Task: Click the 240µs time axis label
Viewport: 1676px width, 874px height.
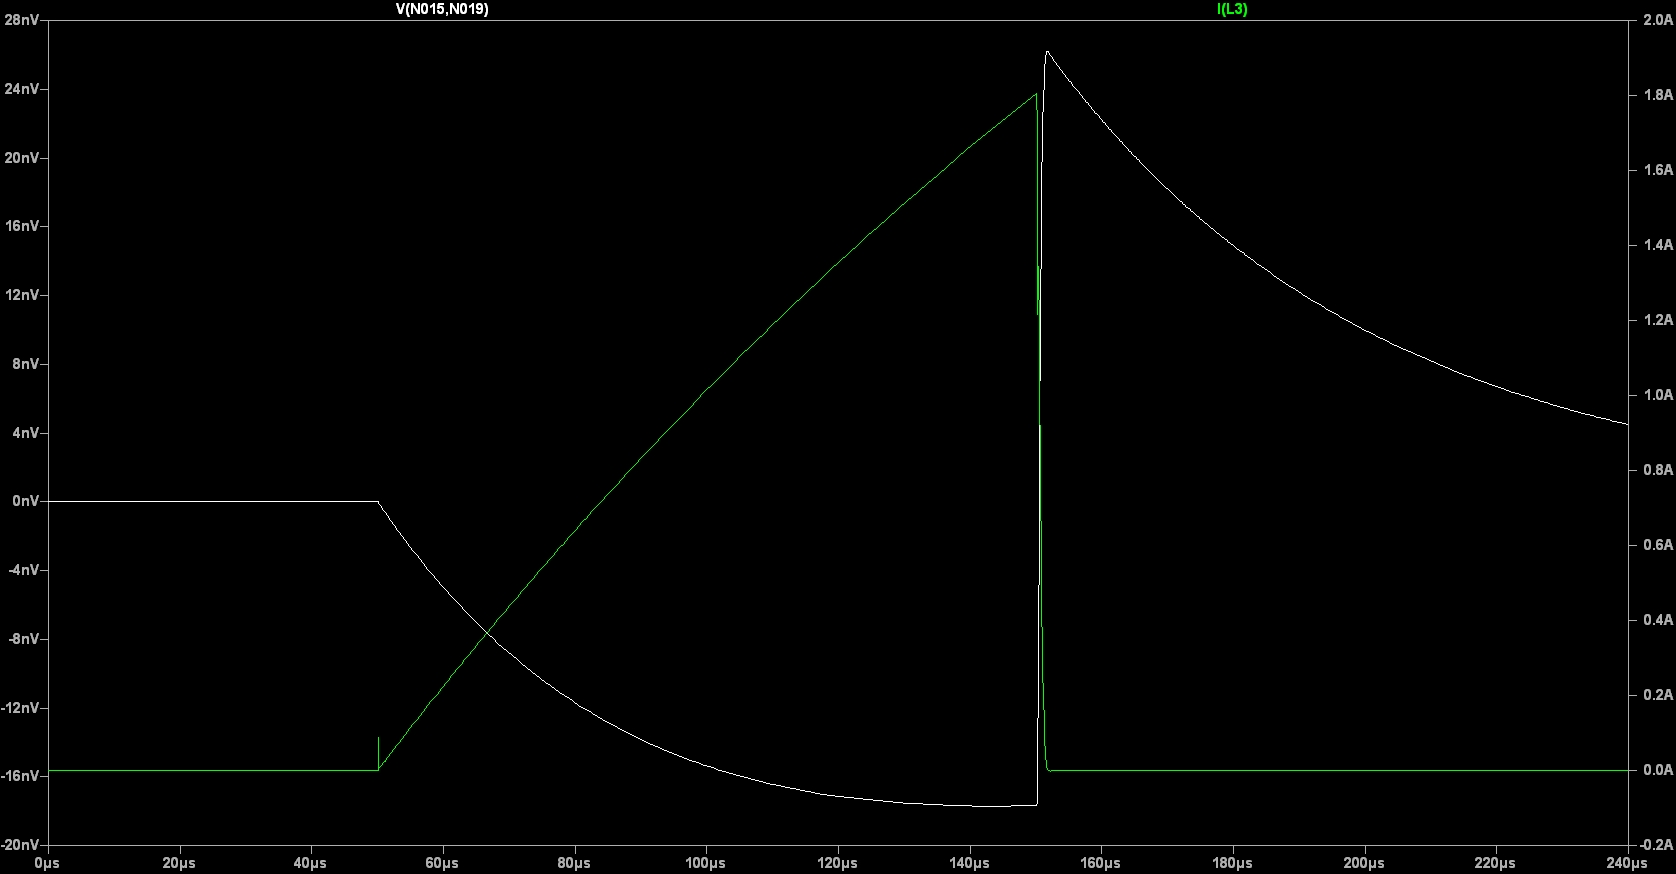Action: (x=1627, y=863)
